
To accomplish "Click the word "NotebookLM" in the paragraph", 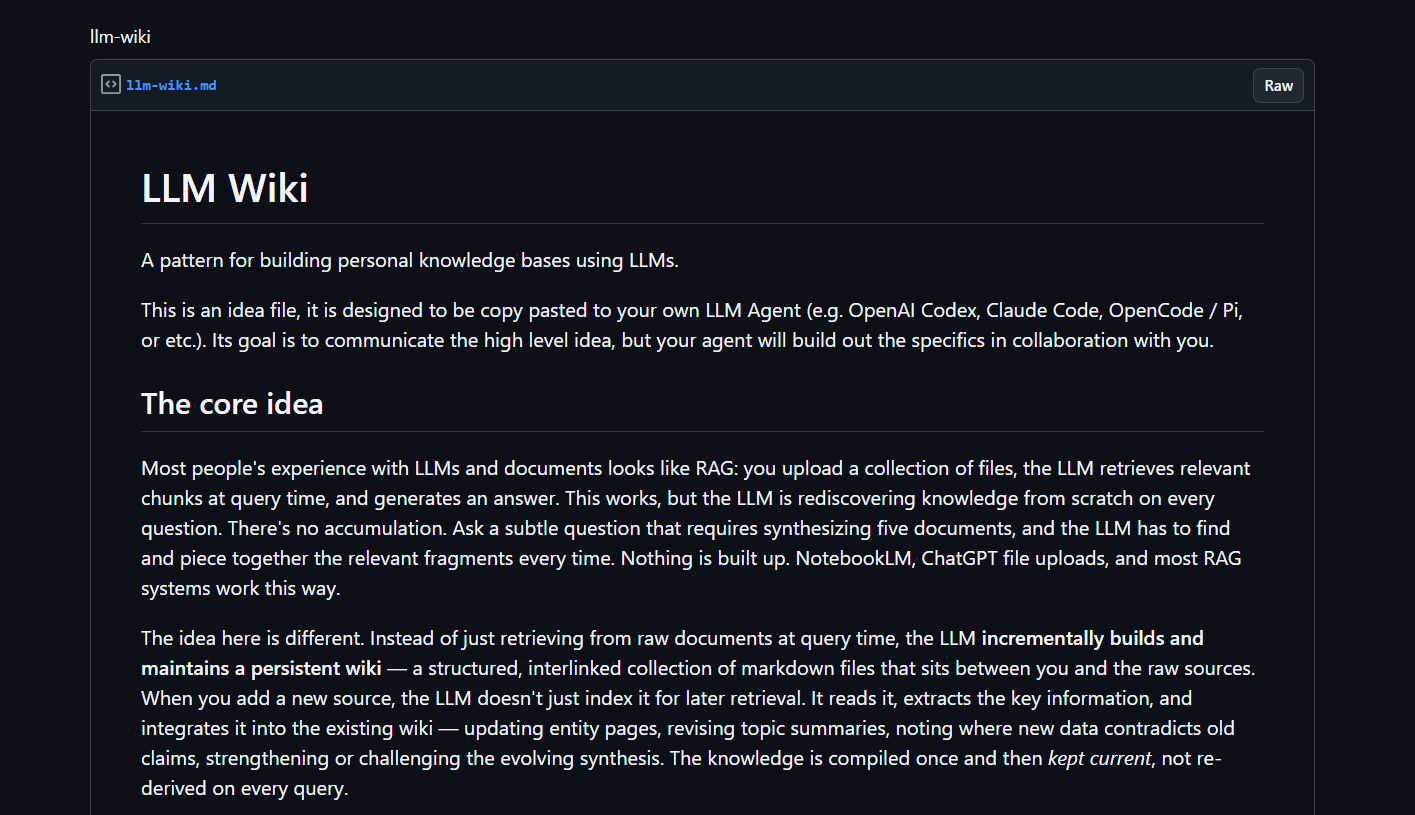I will 855,558.
